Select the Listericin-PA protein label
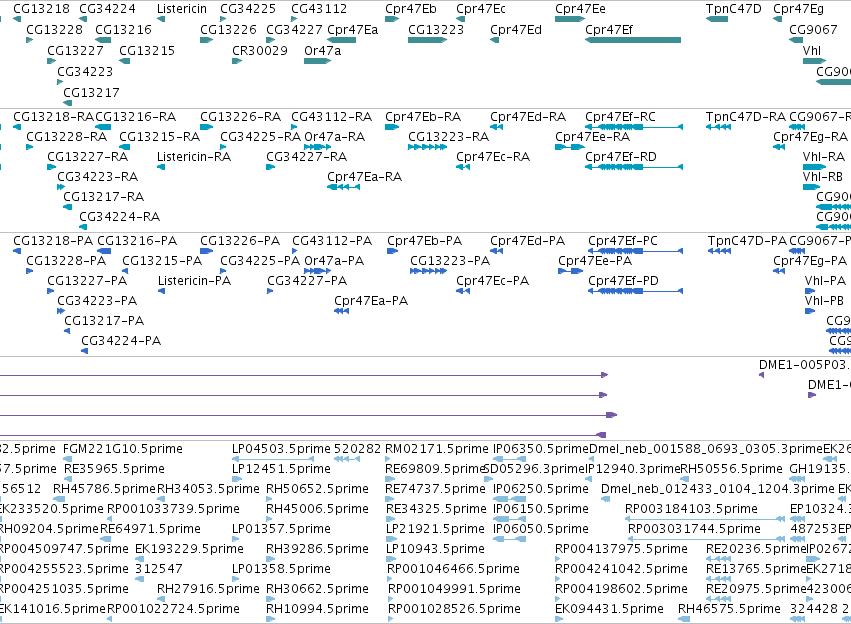Screen dimensions: 851x624 point(194,281)
